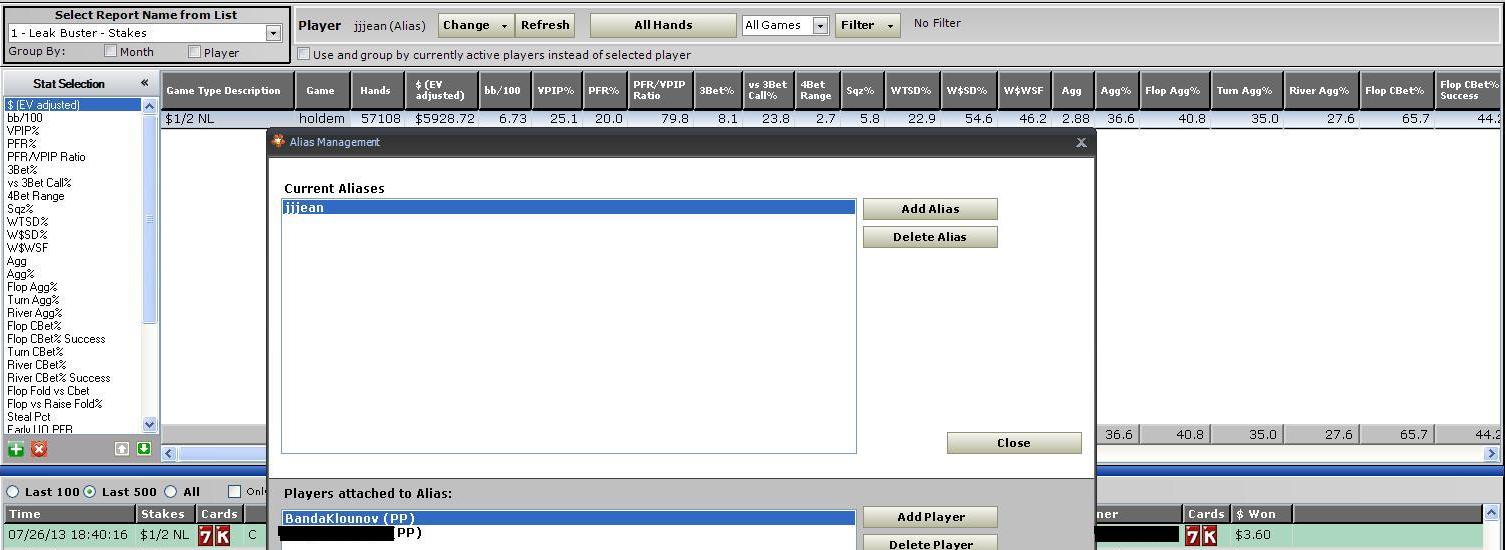Enable Group By Player checkbox
The width and height of the screenshot is (1505, 550).
click(x=195, y=51)
